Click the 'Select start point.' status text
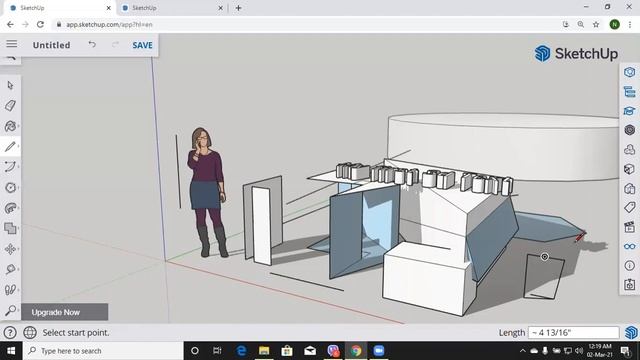Screen dimensions: 640x360 76,333
